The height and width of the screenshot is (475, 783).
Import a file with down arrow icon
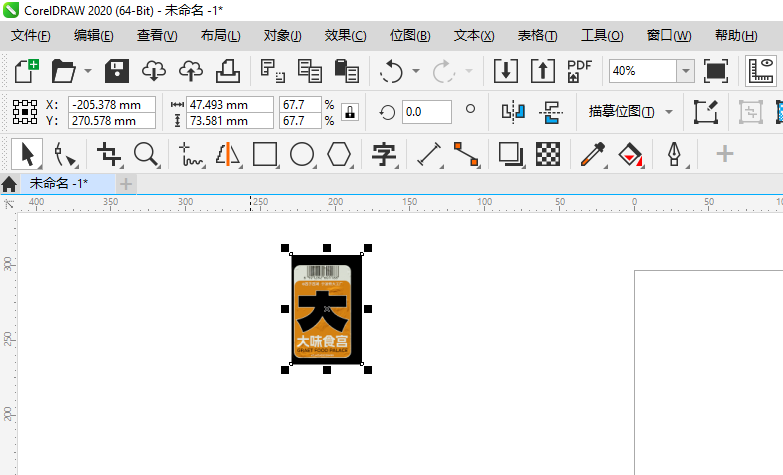pos(505,71)
